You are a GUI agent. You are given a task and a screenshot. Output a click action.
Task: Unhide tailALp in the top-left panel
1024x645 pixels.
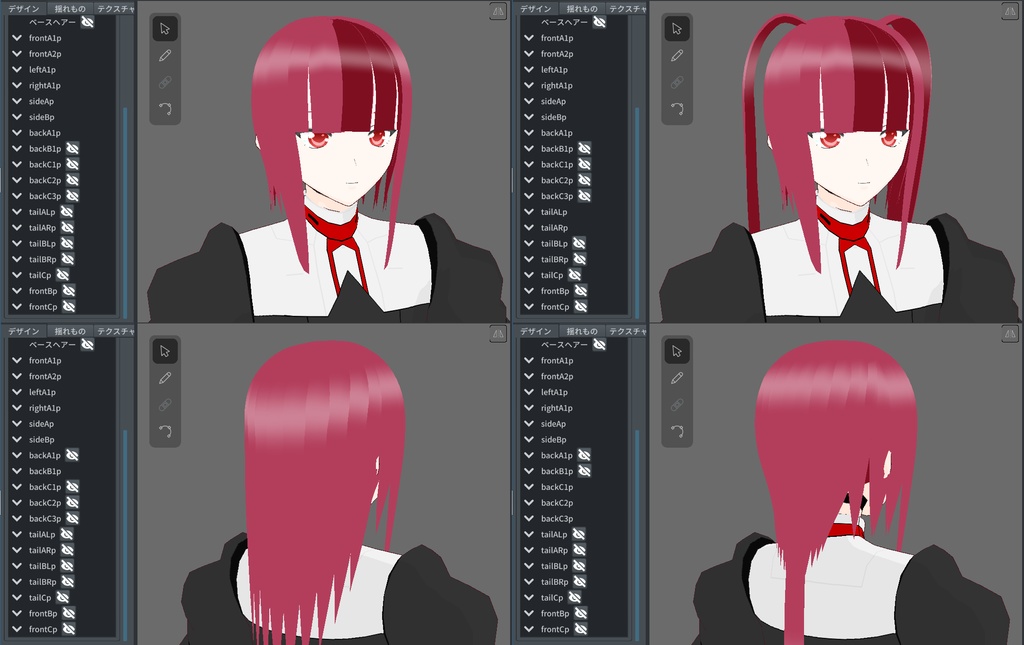tap(67, 212)
